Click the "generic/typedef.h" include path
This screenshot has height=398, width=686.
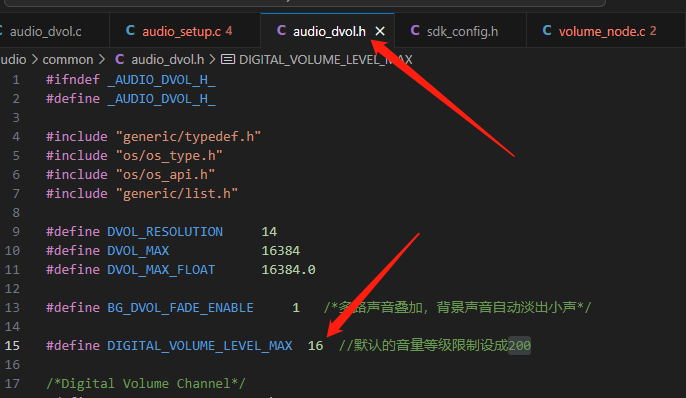coord(188,136)
